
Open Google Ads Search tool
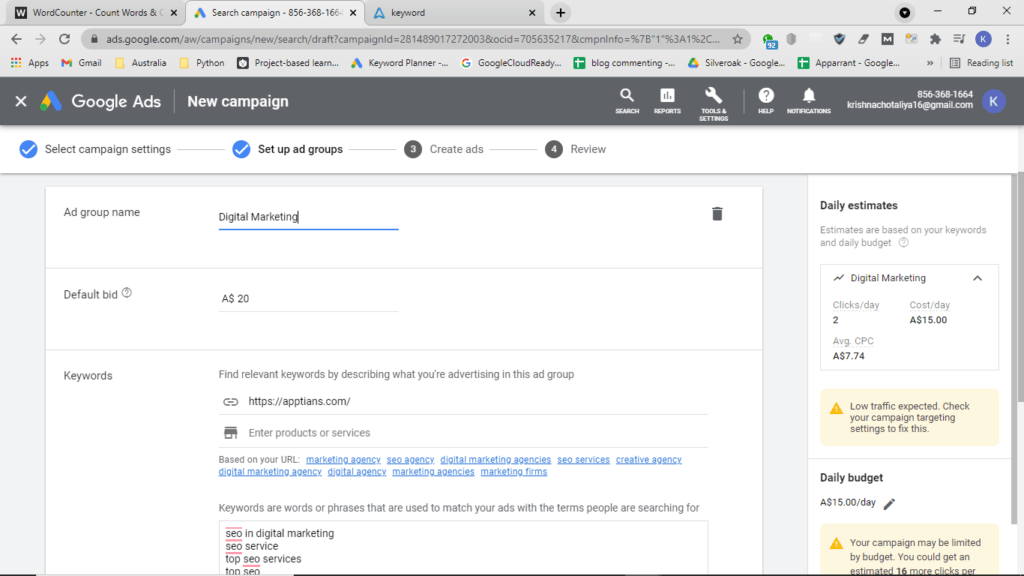626,101
